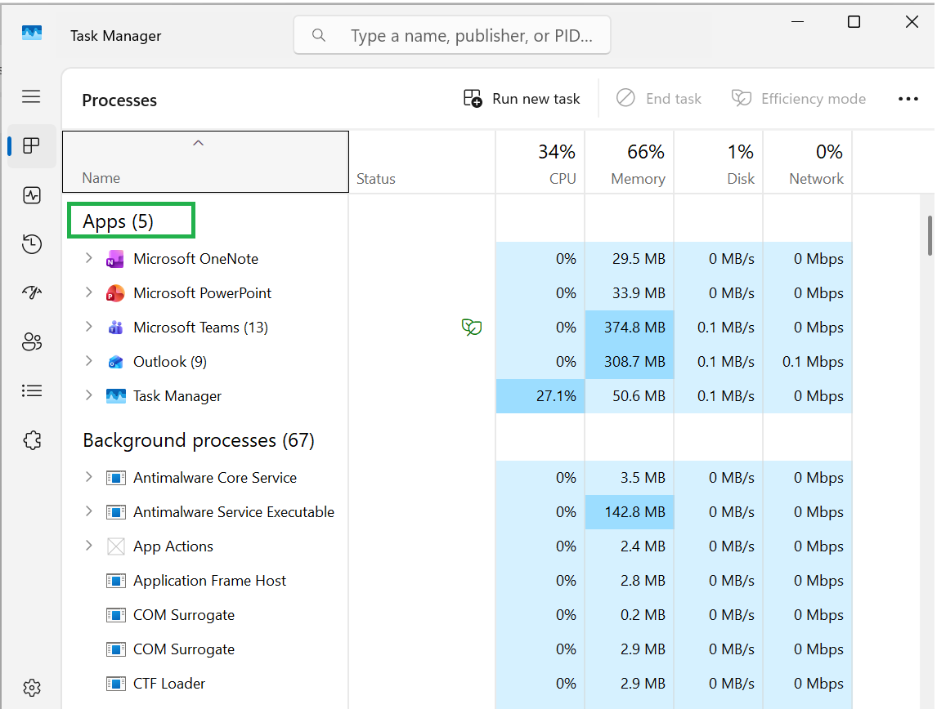Sort by the Network column header
Image resolution: width=936 pixels, height=709 pixels.
coord(807,163)
